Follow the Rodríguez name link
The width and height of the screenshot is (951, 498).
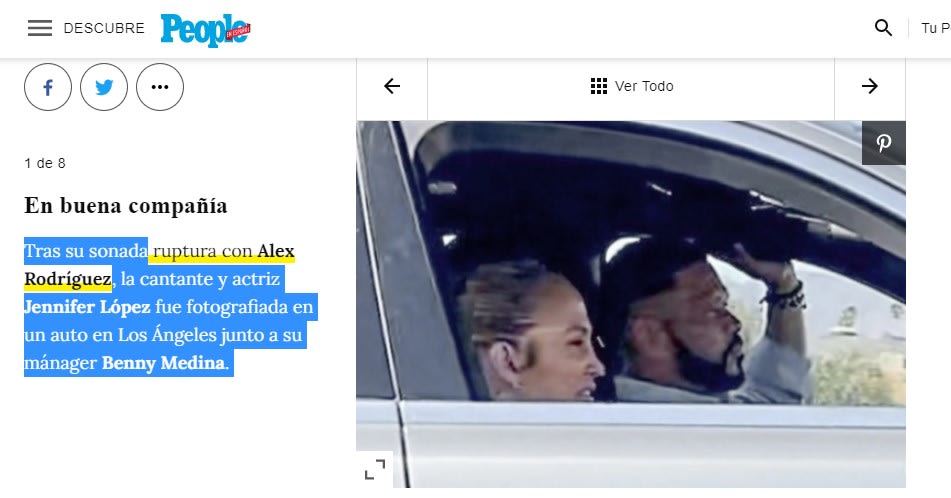pyautogui.click(x=67, y=278)
